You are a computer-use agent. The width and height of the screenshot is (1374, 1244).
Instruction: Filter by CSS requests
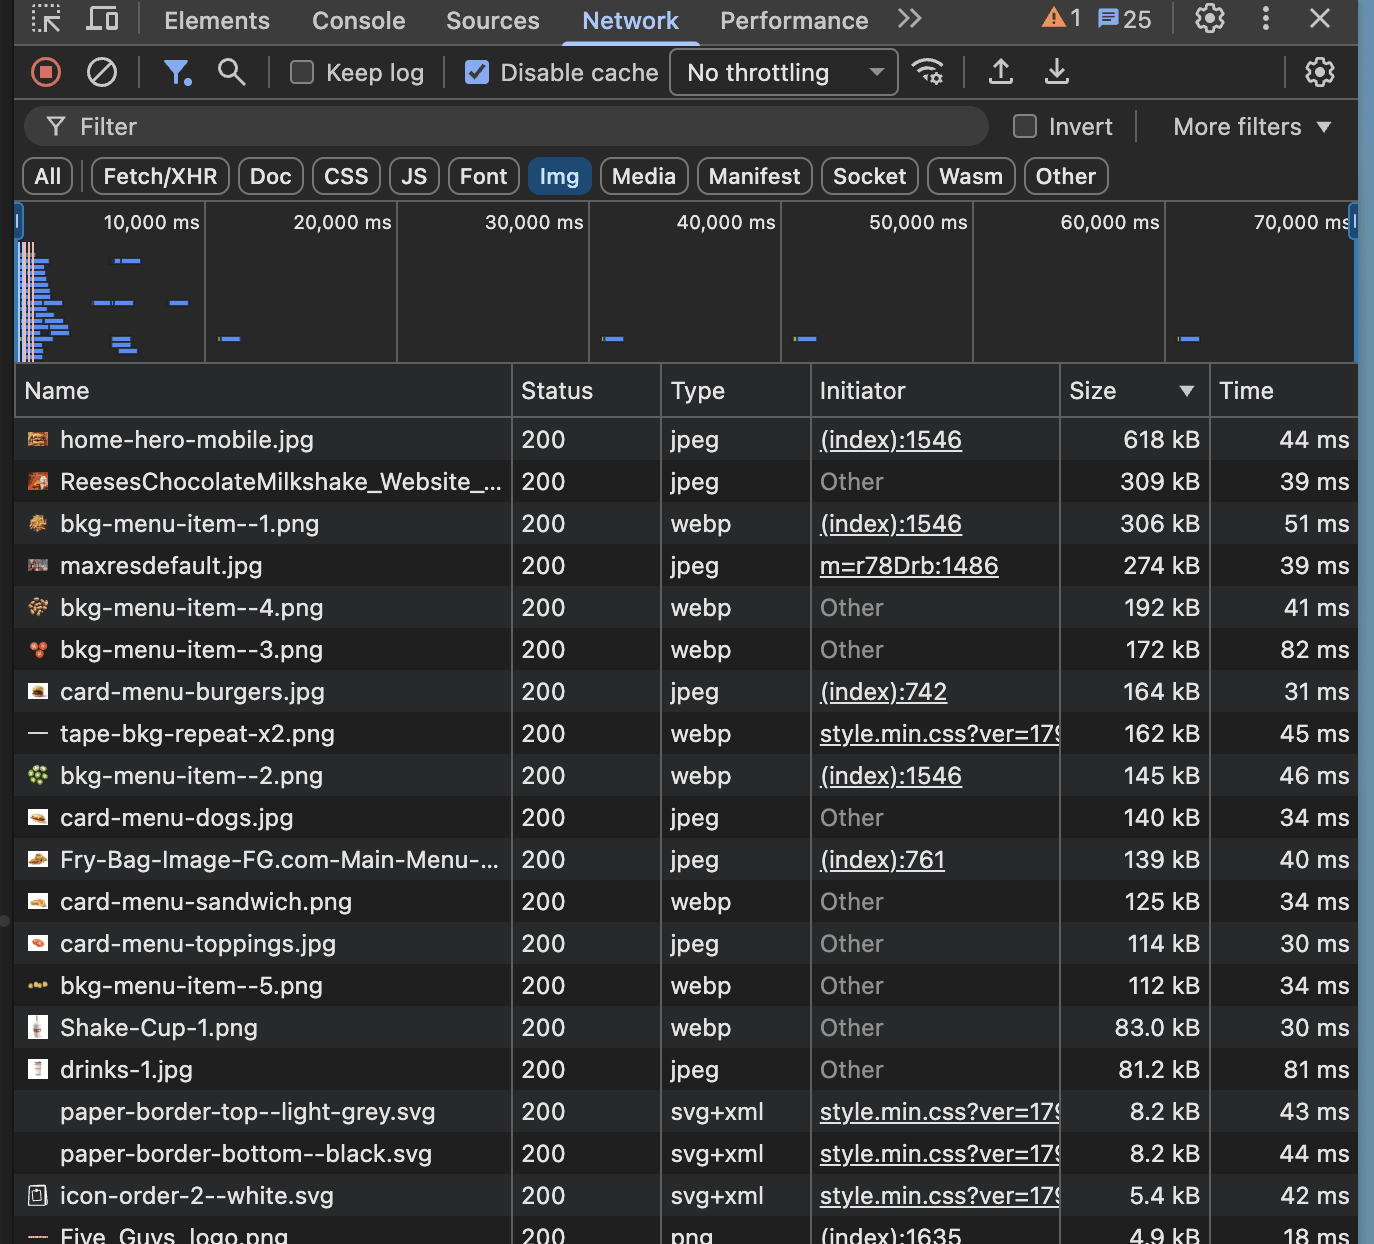347,176
